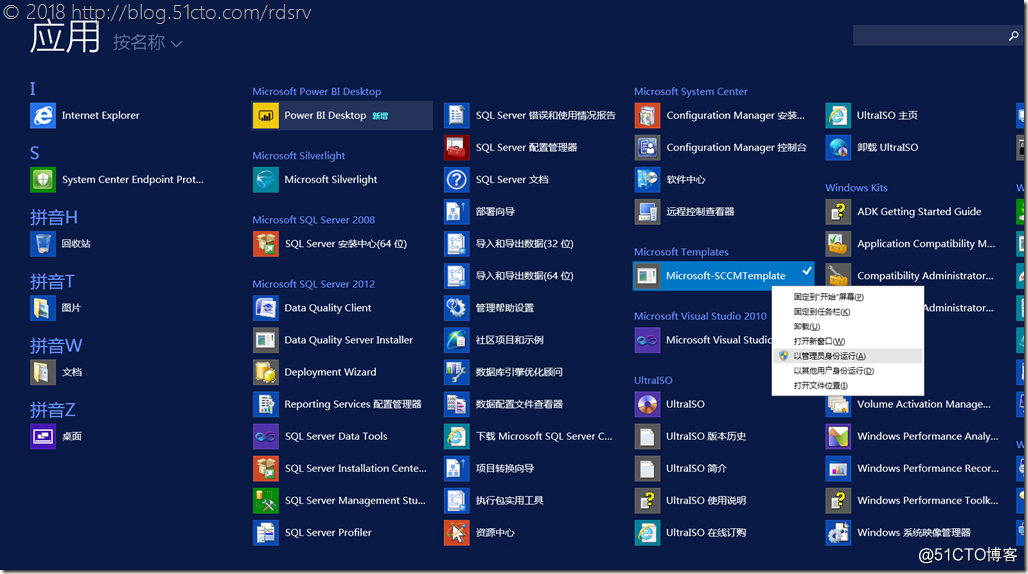The height and width of the screenshot is (574, 1028).
Task: Launch UltraISO application
Action: [670, 404]
